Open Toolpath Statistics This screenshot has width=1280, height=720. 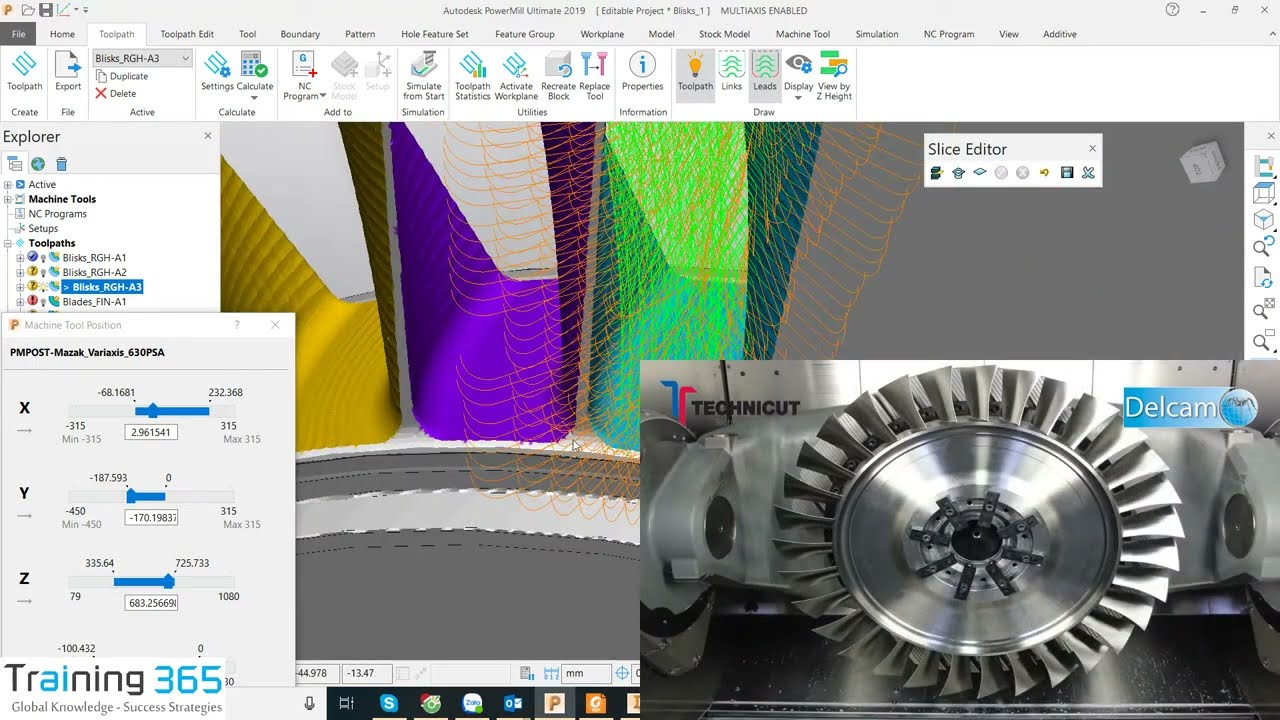coord(473,65)
